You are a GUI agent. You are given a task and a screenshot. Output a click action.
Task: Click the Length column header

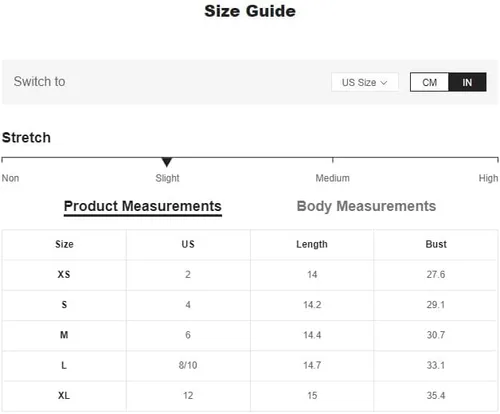click(312, 244)
